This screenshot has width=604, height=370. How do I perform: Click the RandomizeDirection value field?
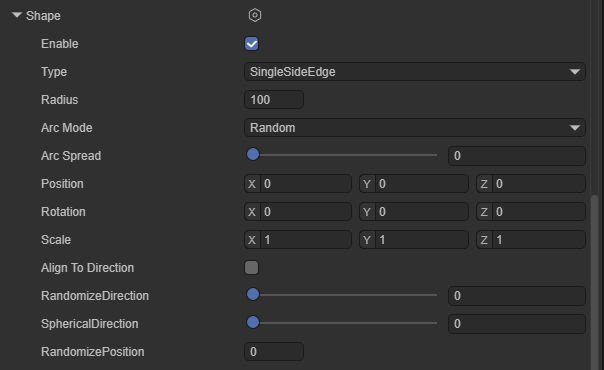coord(517,296)
